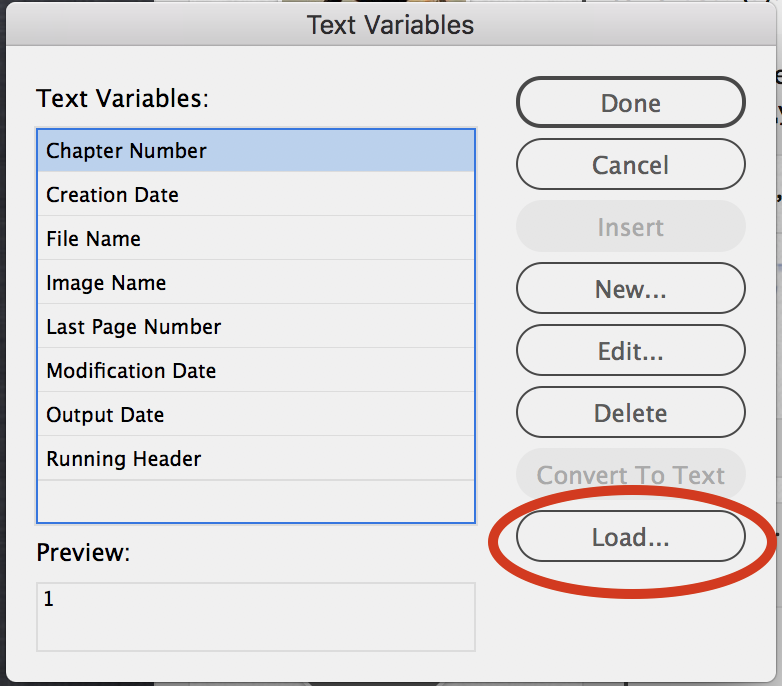The image size is (782, 686).
Task: Click the Text Variables title bar
Action: [390, 24]
